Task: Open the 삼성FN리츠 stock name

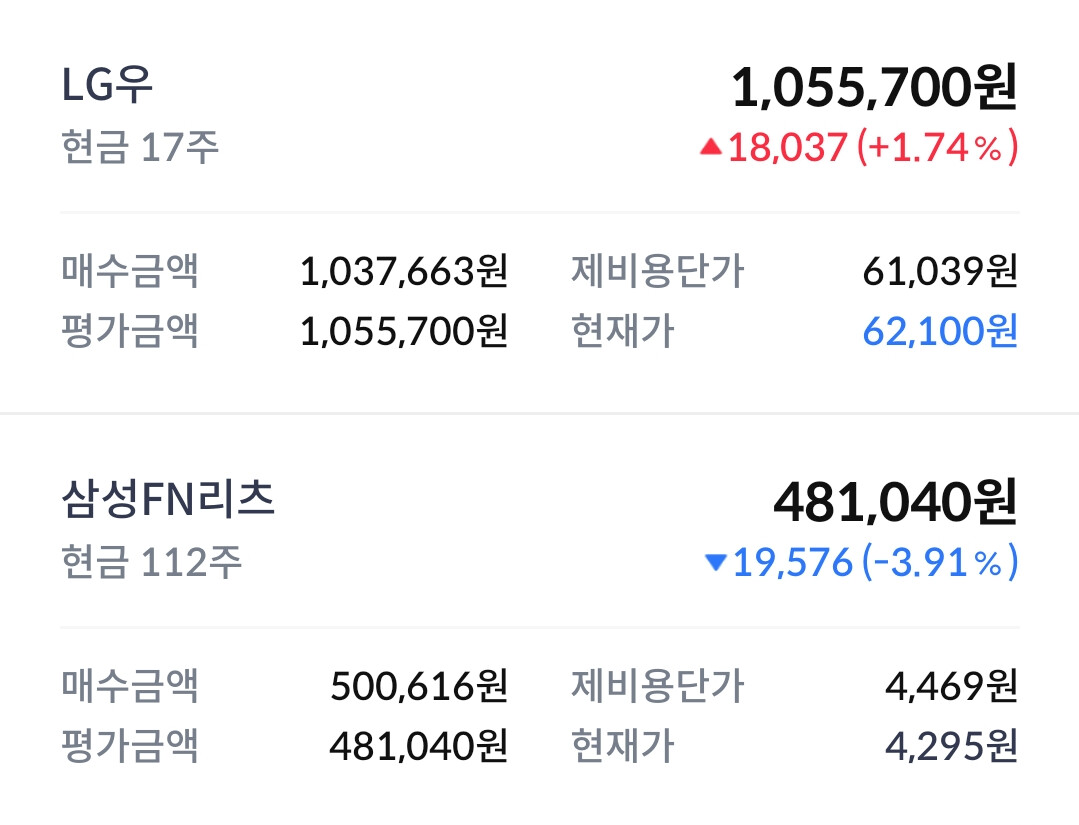Action: coord(168,500)
